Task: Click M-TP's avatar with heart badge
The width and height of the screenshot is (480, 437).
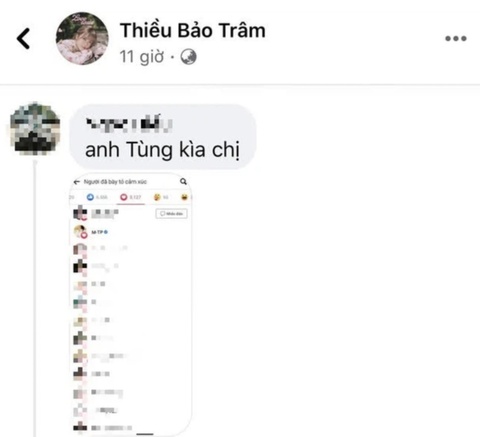Action: pos(80,232)
